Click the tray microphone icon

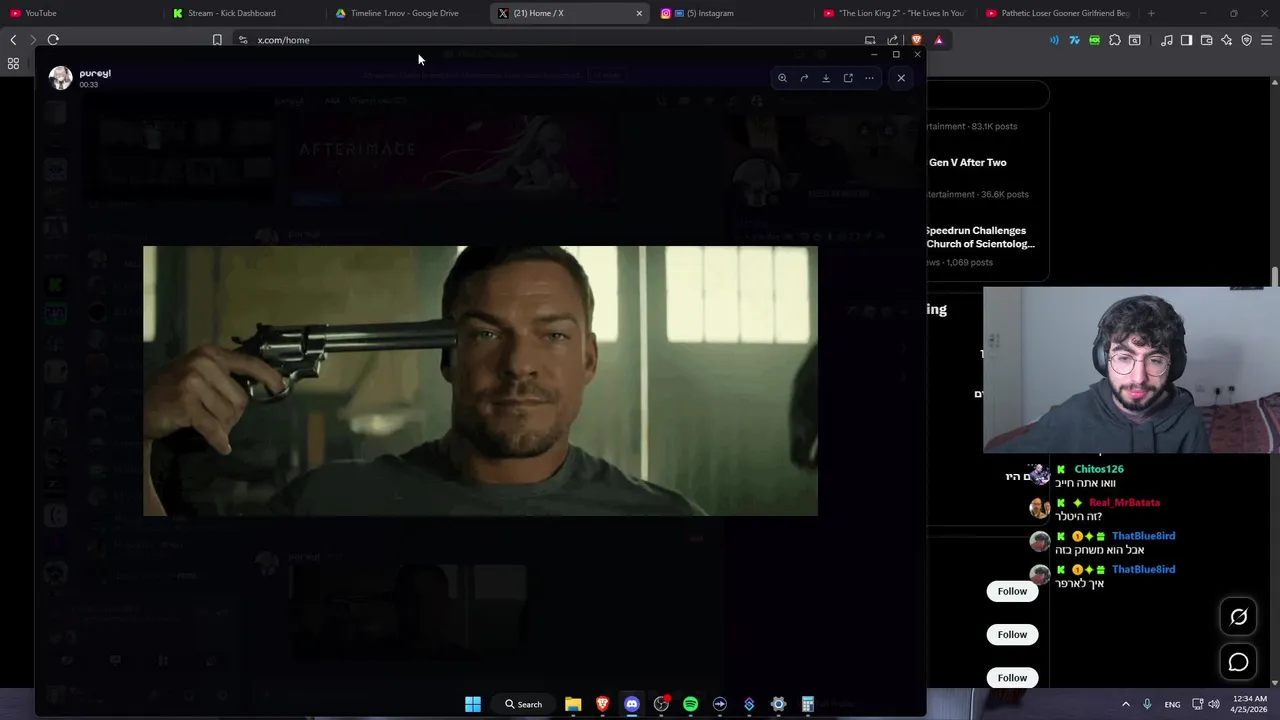[1147, 704]
